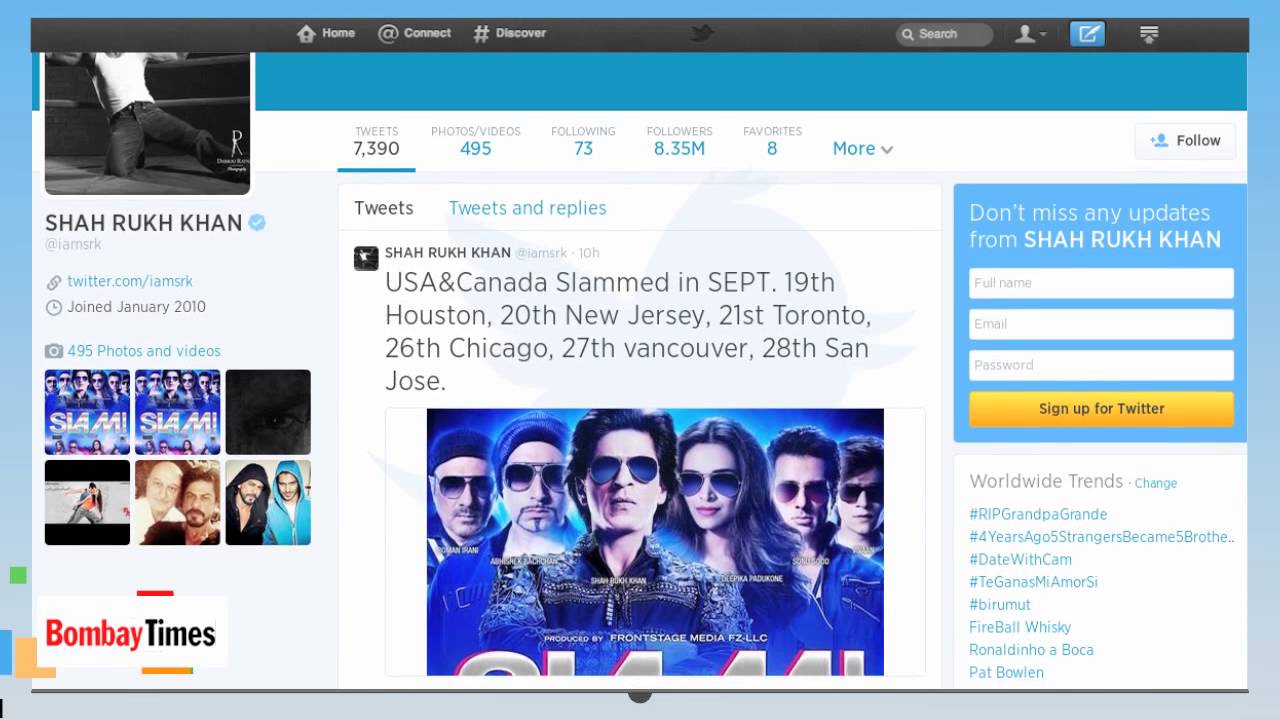The width and height of the screenshot is (1280, 720).
Task: Select the Tweets tab
Action: point(384,208)
